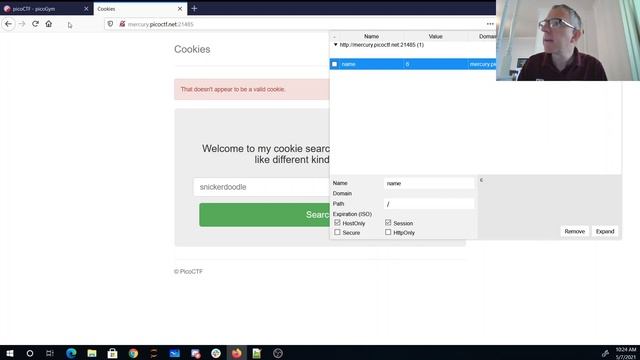Switch to Firefox in the taskbar

pos(236,353)
